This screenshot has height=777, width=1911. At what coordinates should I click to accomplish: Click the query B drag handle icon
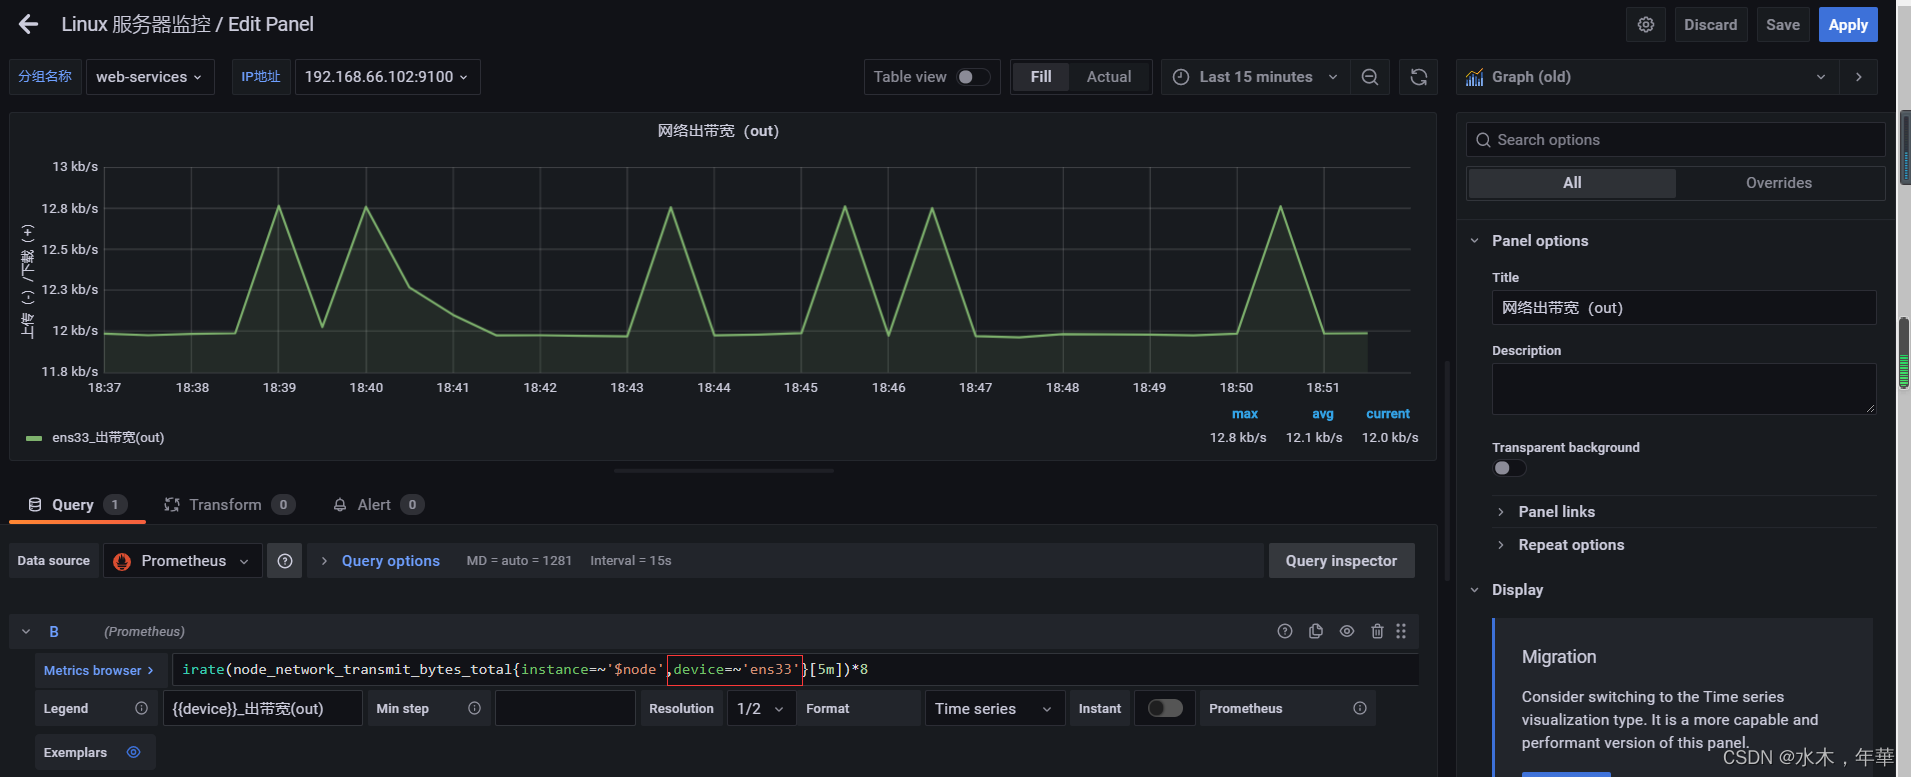pos(1401,631)
